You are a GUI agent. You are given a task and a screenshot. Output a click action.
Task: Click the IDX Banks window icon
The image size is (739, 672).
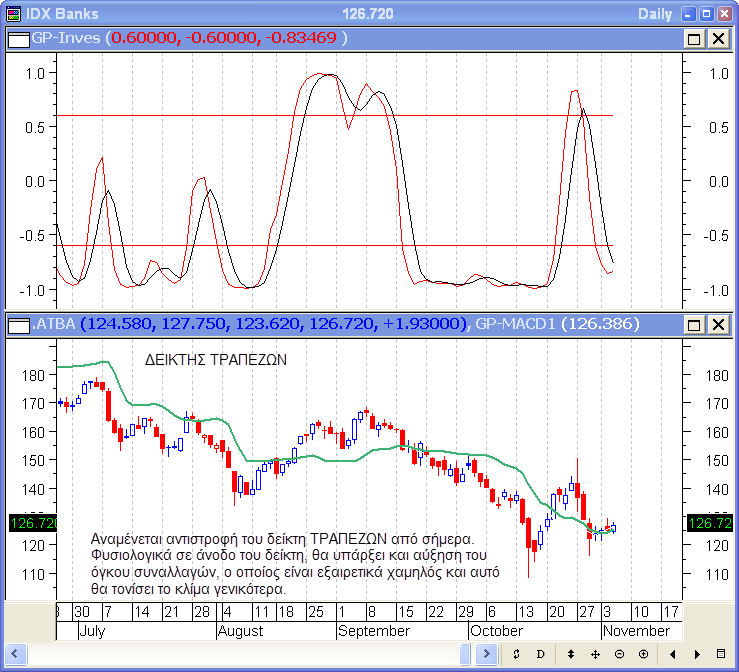pyautogui.click(x=14, y=13)
